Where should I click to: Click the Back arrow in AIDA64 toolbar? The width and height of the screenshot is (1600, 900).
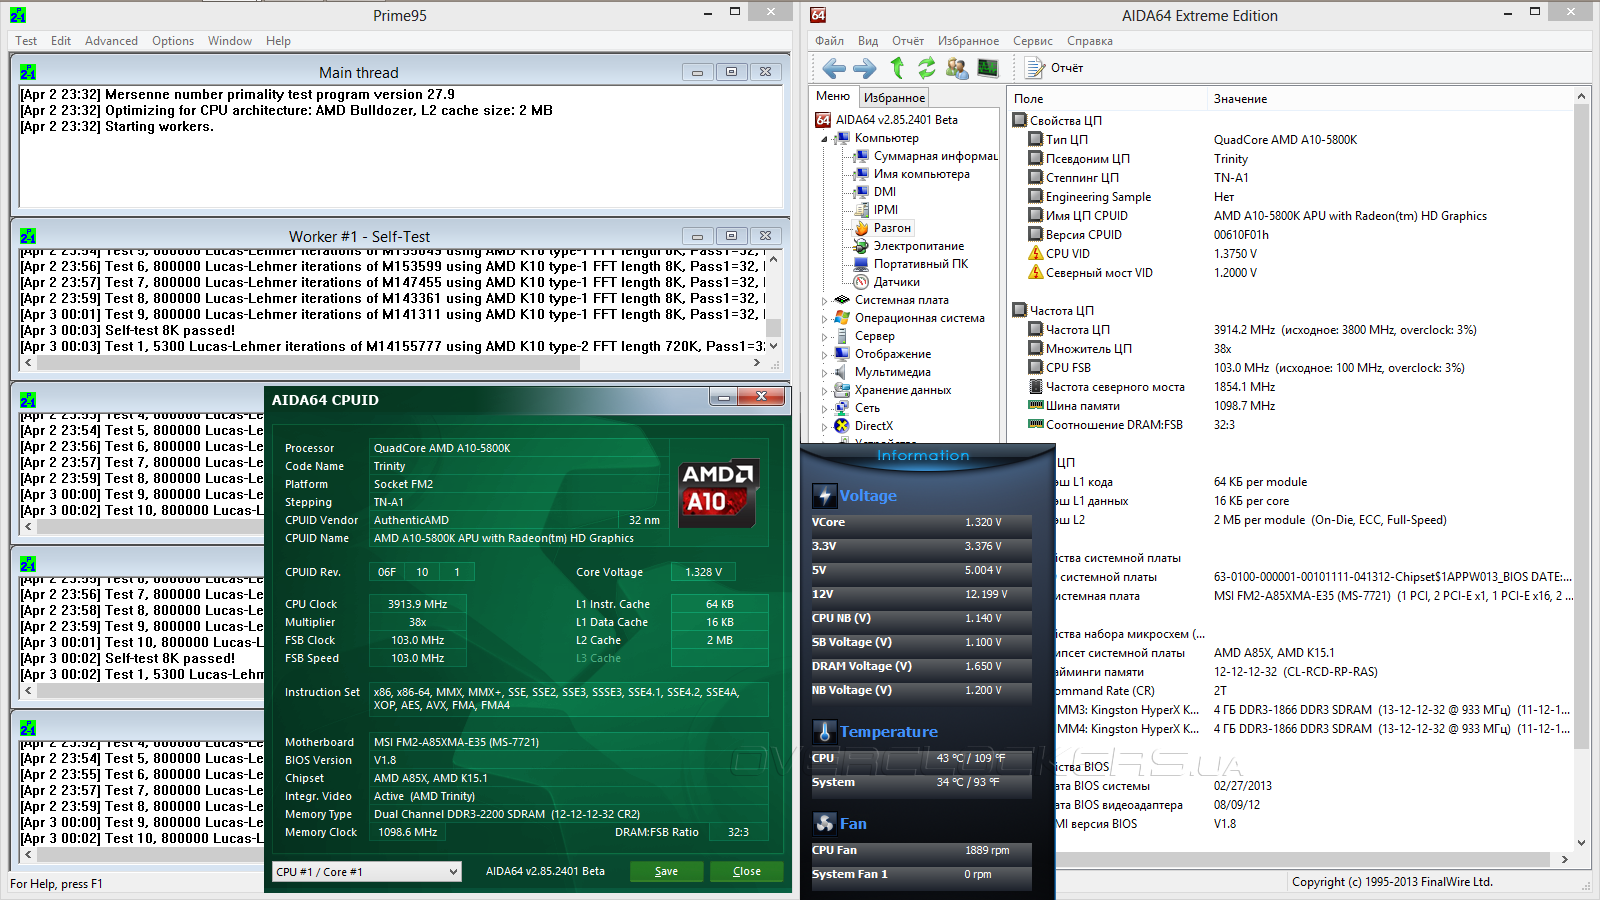pyautogui.click(x=833, y=68)
